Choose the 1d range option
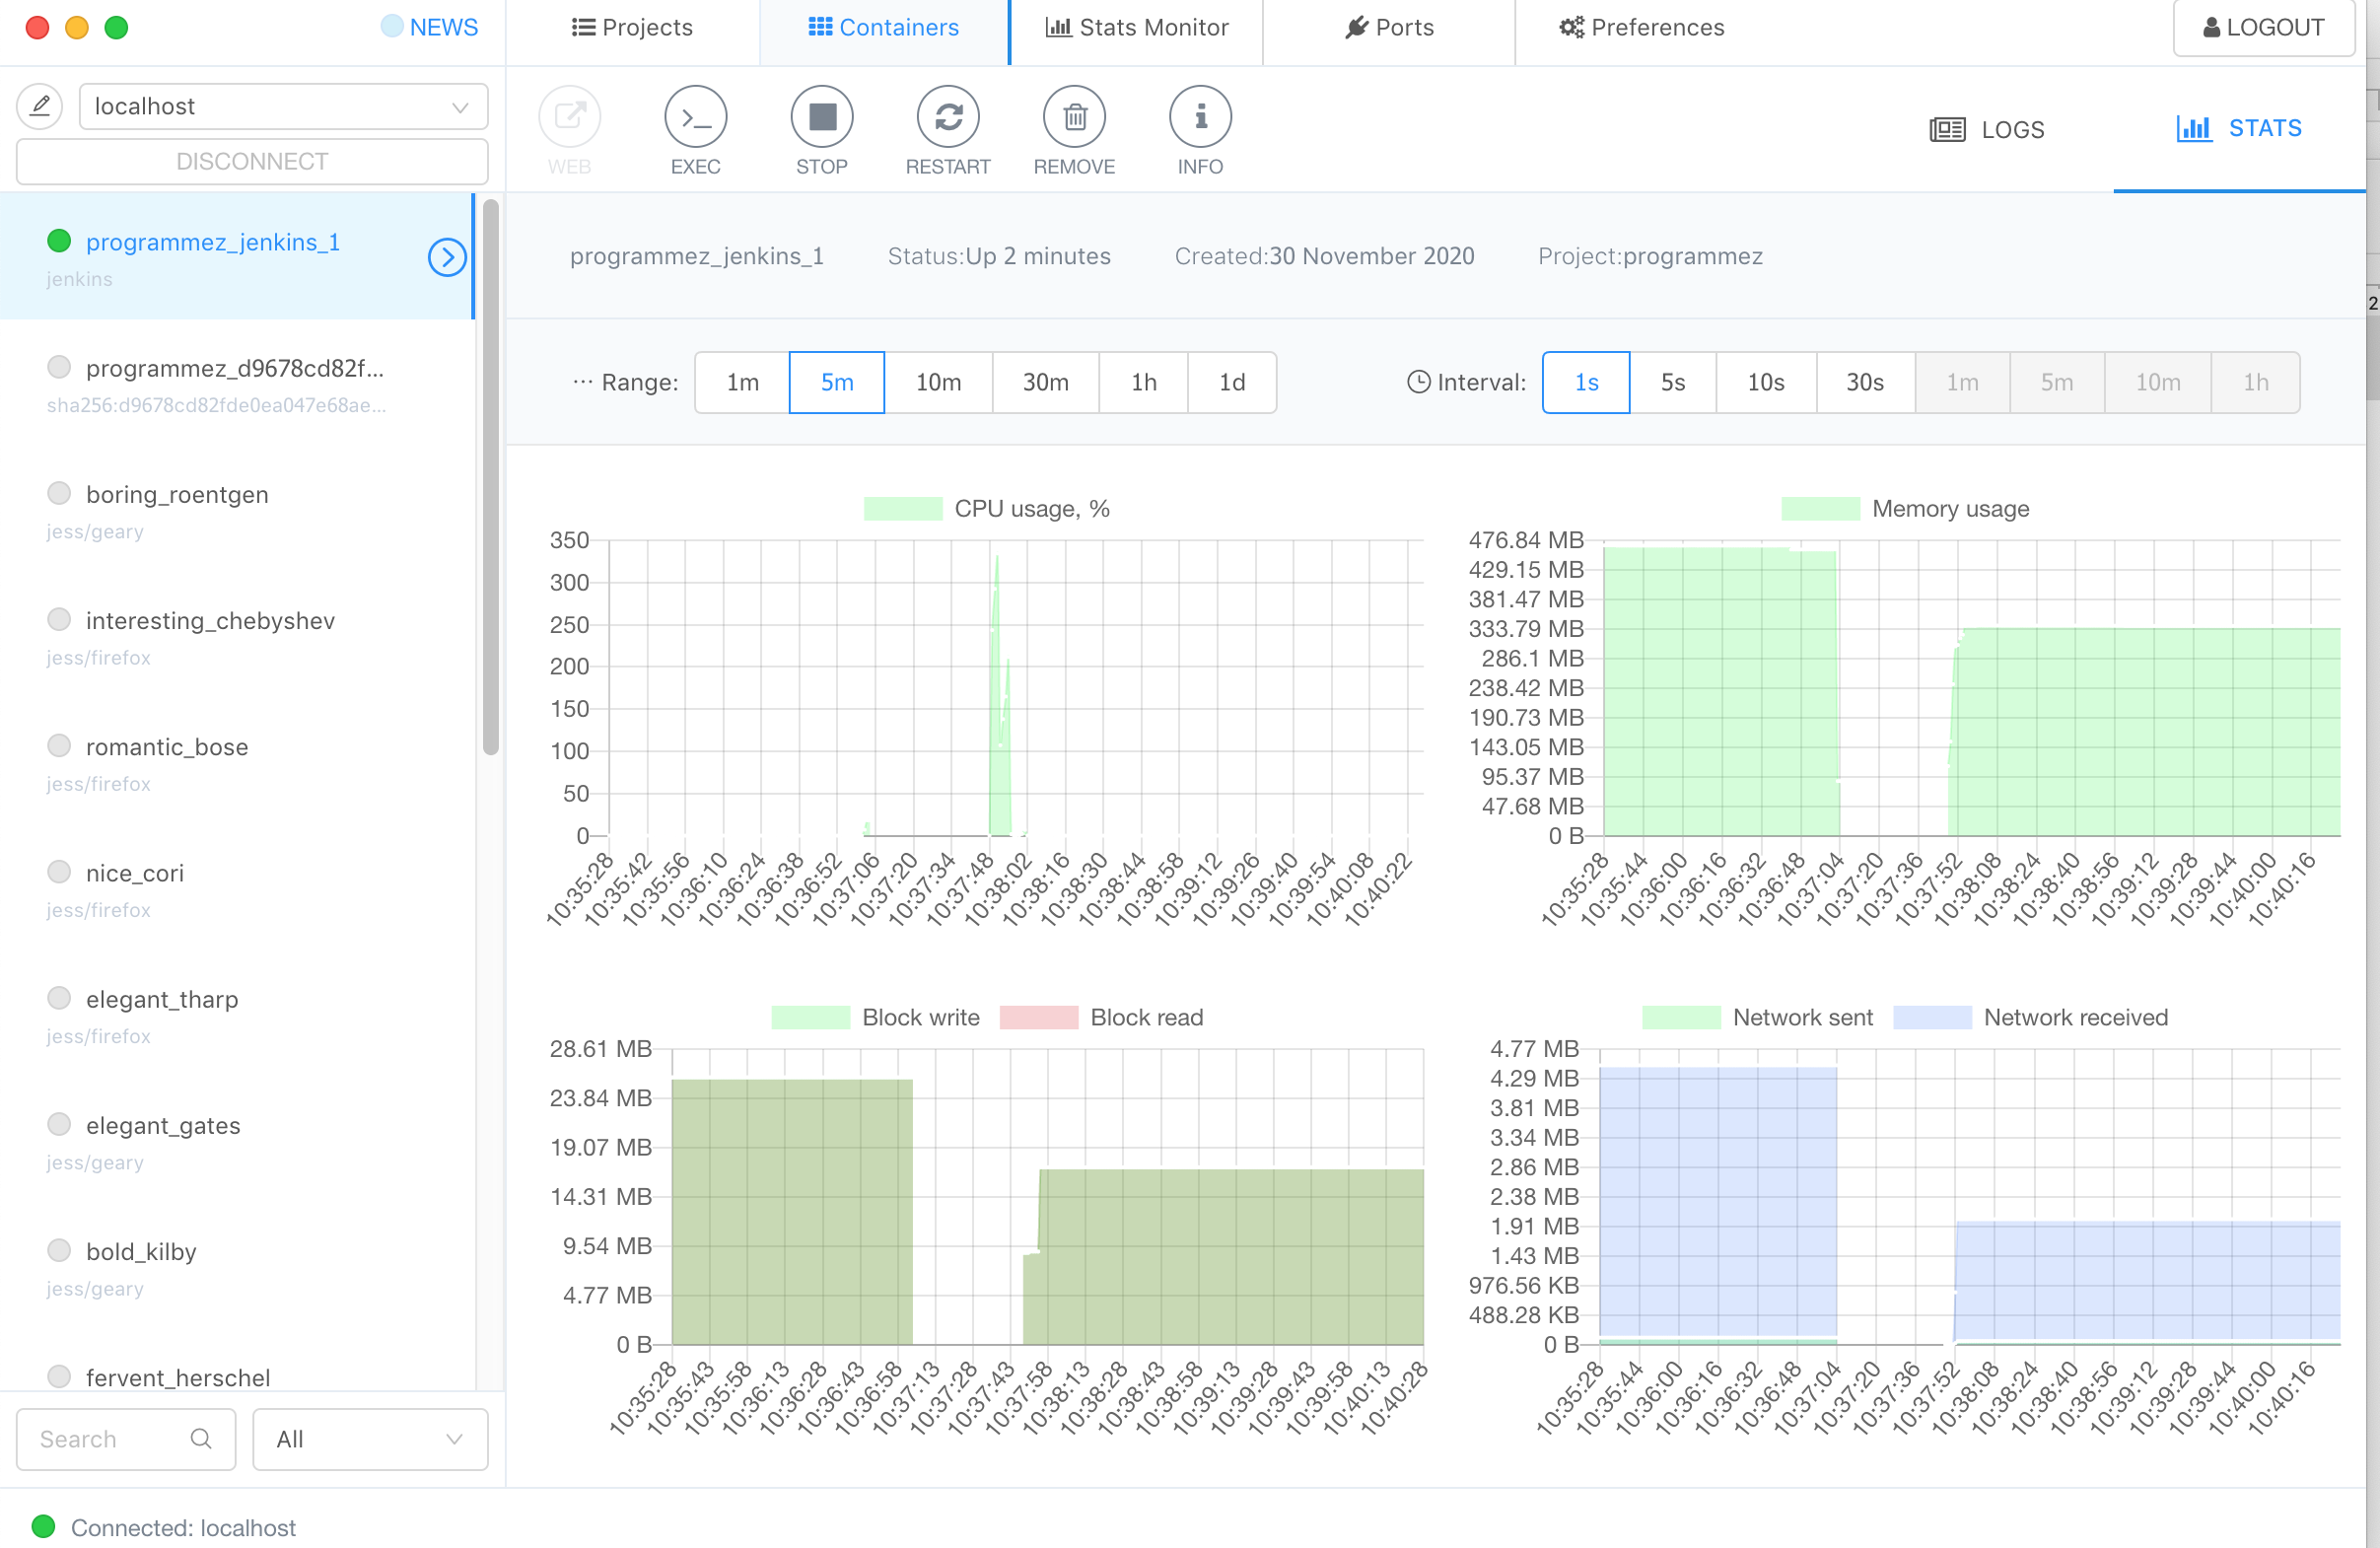Viewport: 2380px width, 1548px height. pos(1231,382)
